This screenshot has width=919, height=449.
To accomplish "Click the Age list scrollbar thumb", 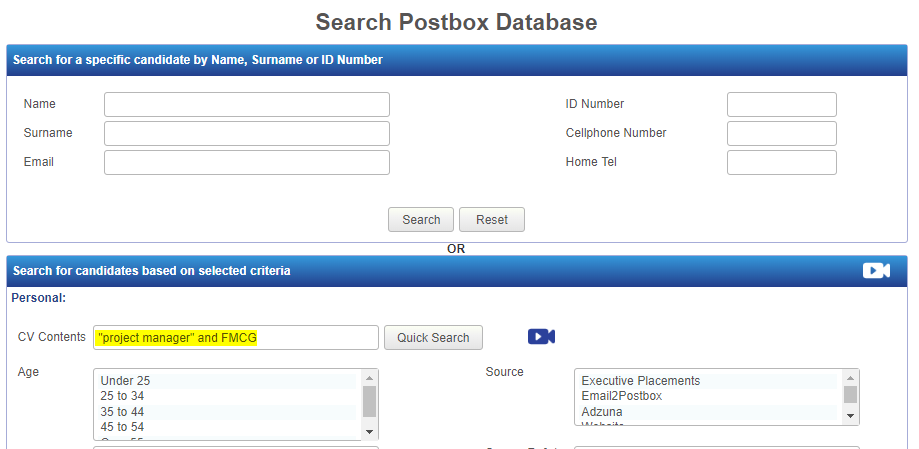I will (369, 402).
